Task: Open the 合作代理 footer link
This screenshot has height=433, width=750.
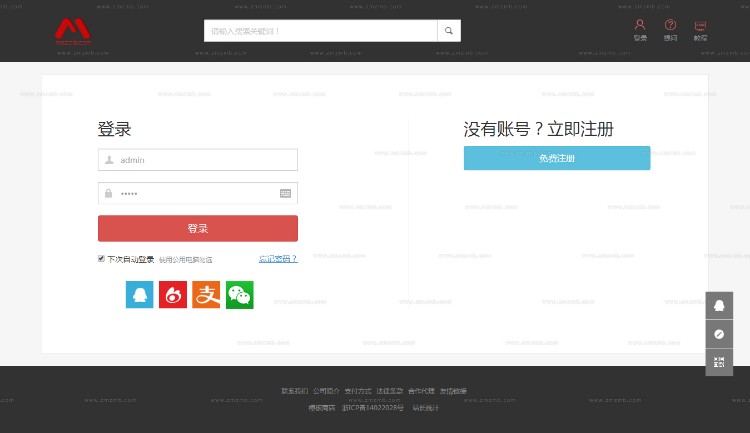Action: coord(421,391)
